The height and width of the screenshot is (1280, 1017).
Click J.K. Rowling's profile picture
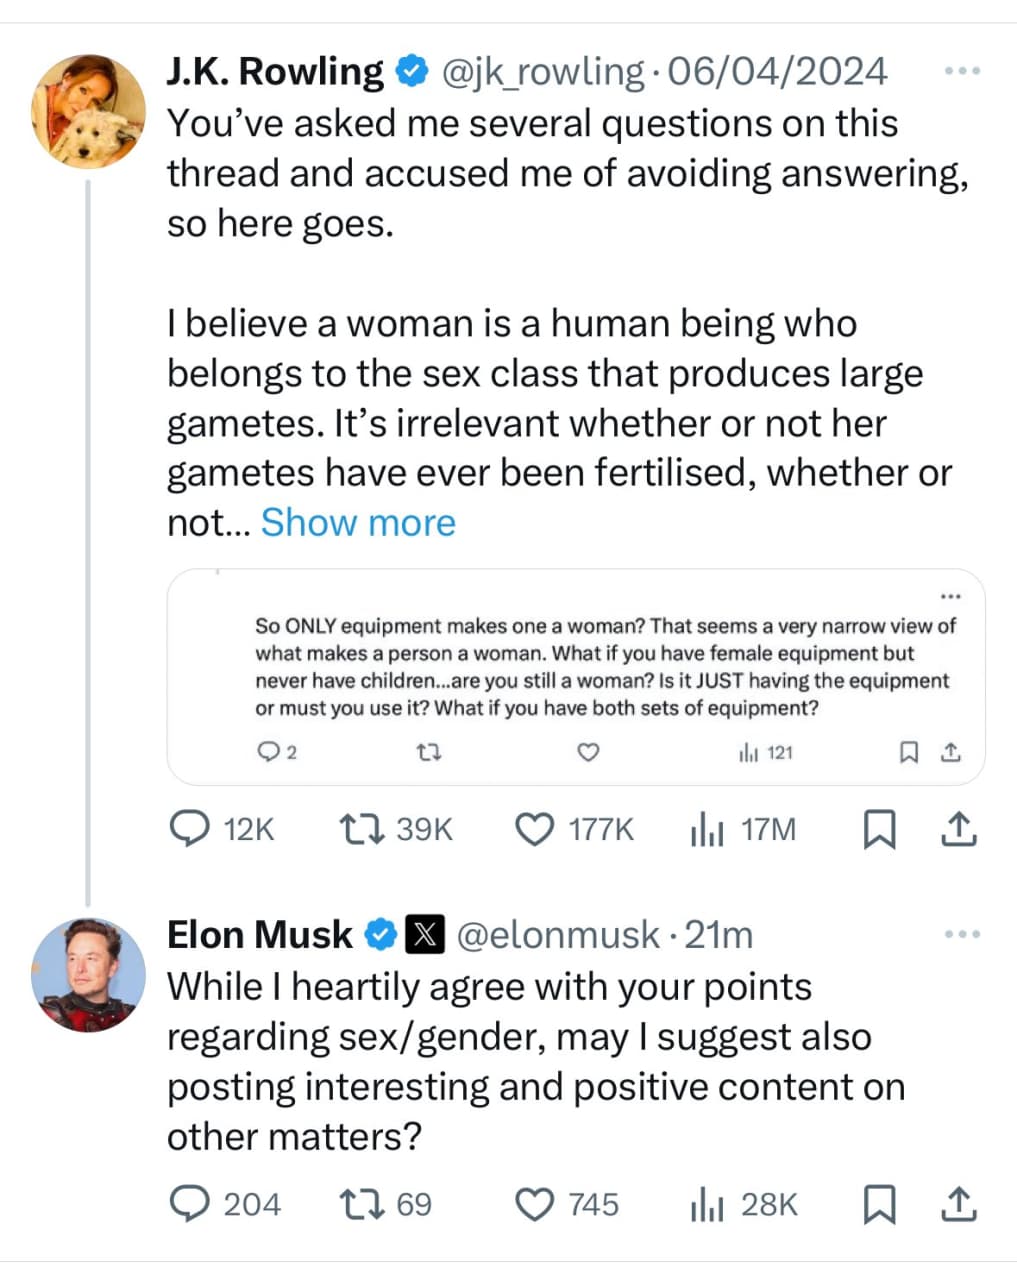tap(88, 111)
